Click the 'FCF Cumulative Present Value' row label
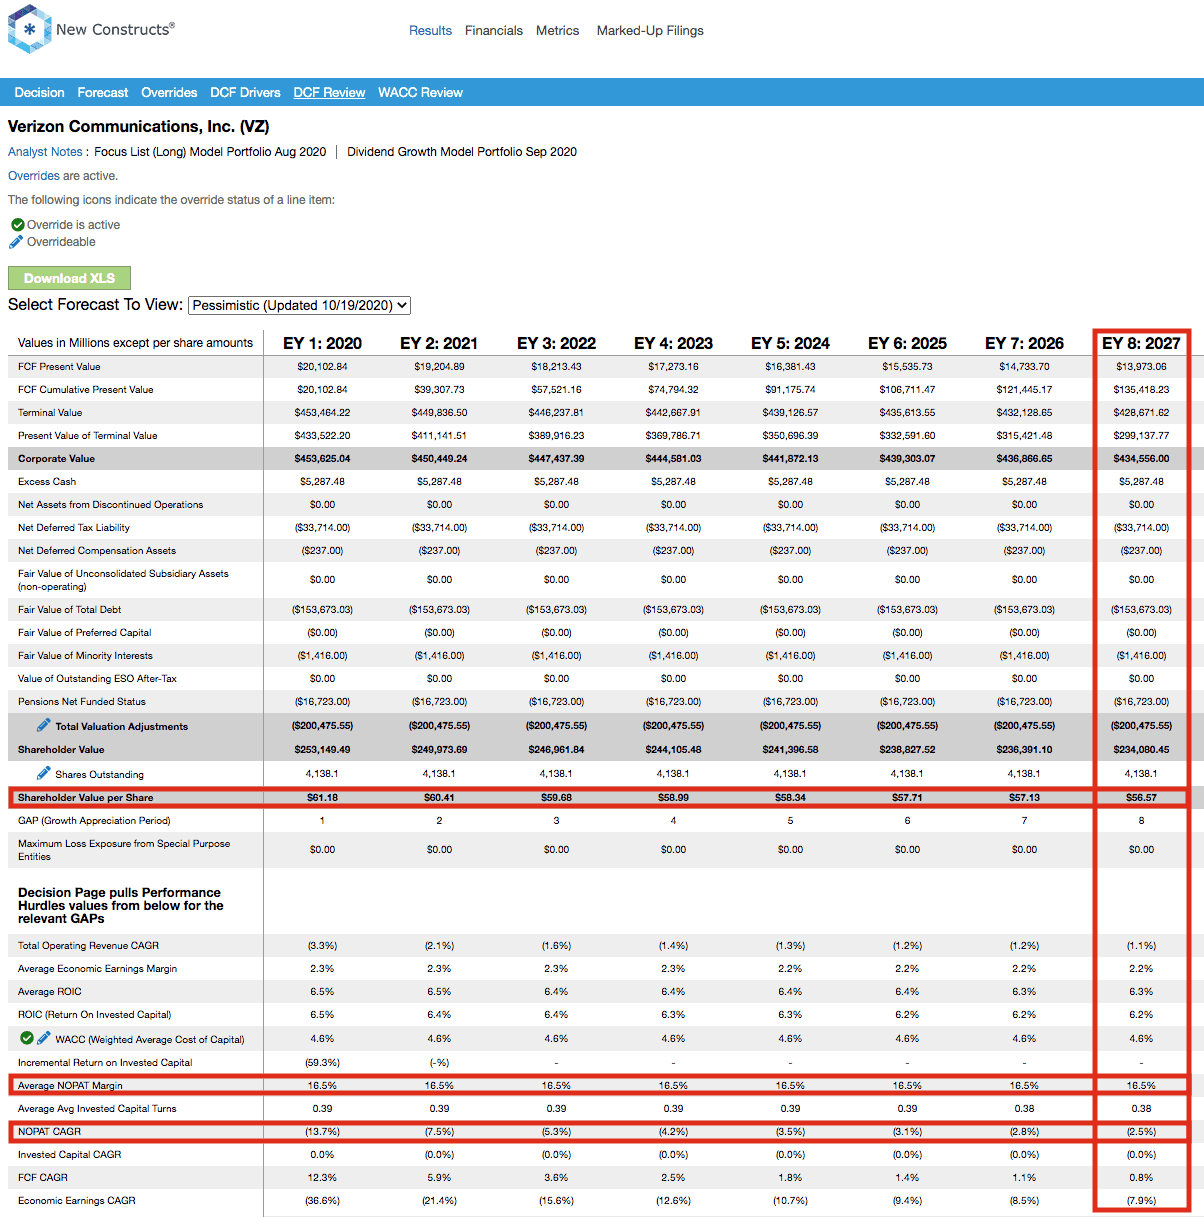Viewport: 1204px width, 1217px height. pos(85,390)
